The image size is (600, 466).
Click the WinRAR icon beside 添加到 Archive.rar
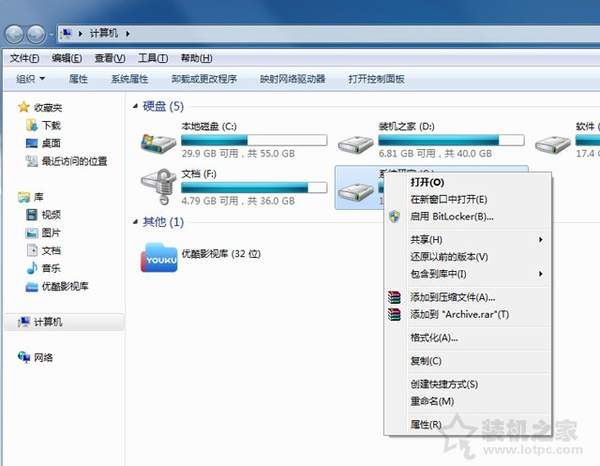pyautogui.click(x=394, y=314)
